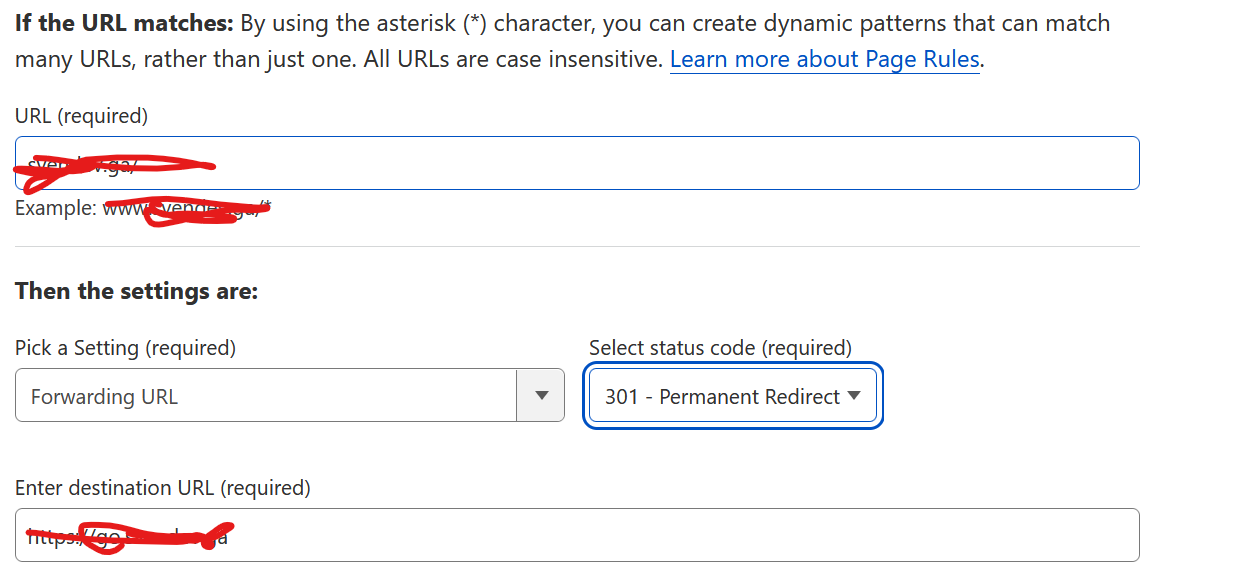Click the "Then the settings are:" heading
This screenshot has height=570, width=1251.
136,292
